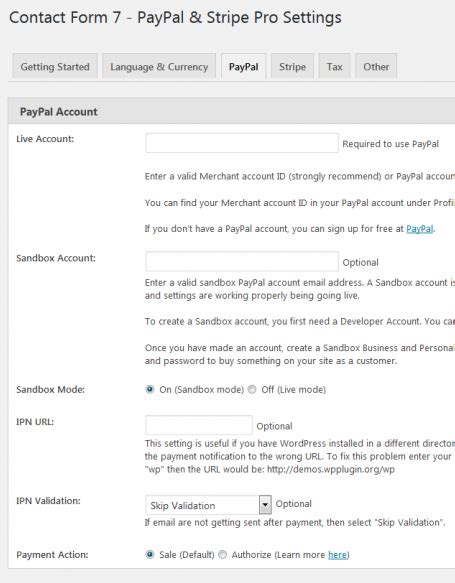This screenshot has height=583, width=455.
Task: Switch to Language & Currency tab
Action: click(x=159, y=66)
